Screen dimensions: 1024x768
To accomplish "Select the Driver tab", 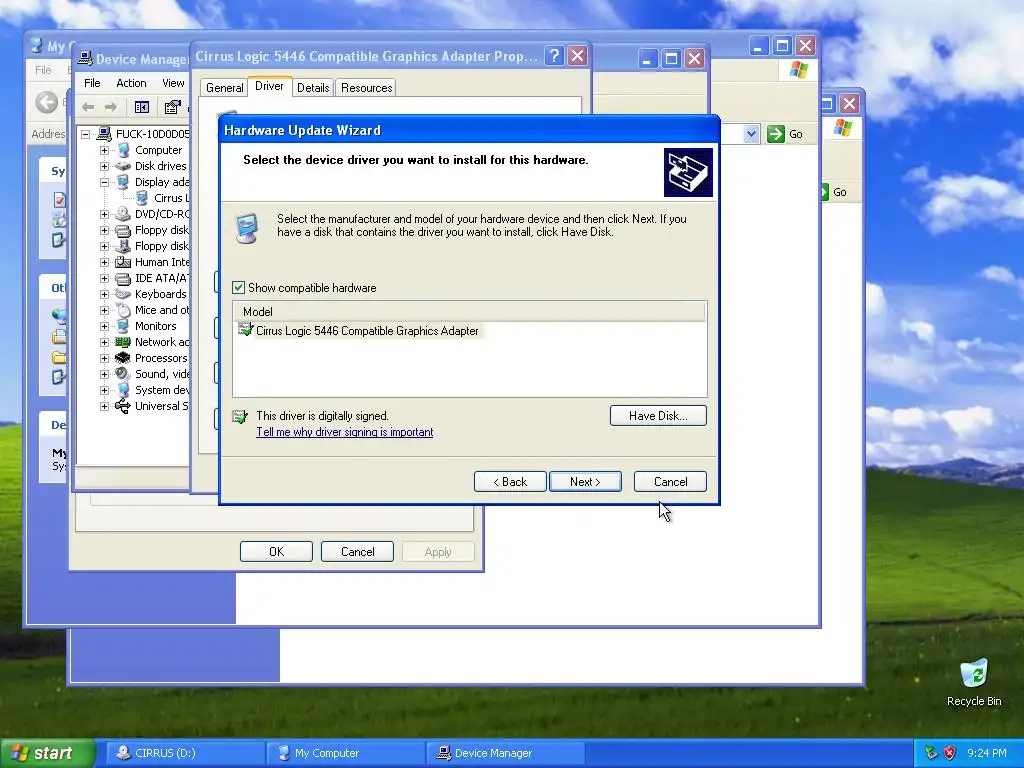I will coord(269,86).
